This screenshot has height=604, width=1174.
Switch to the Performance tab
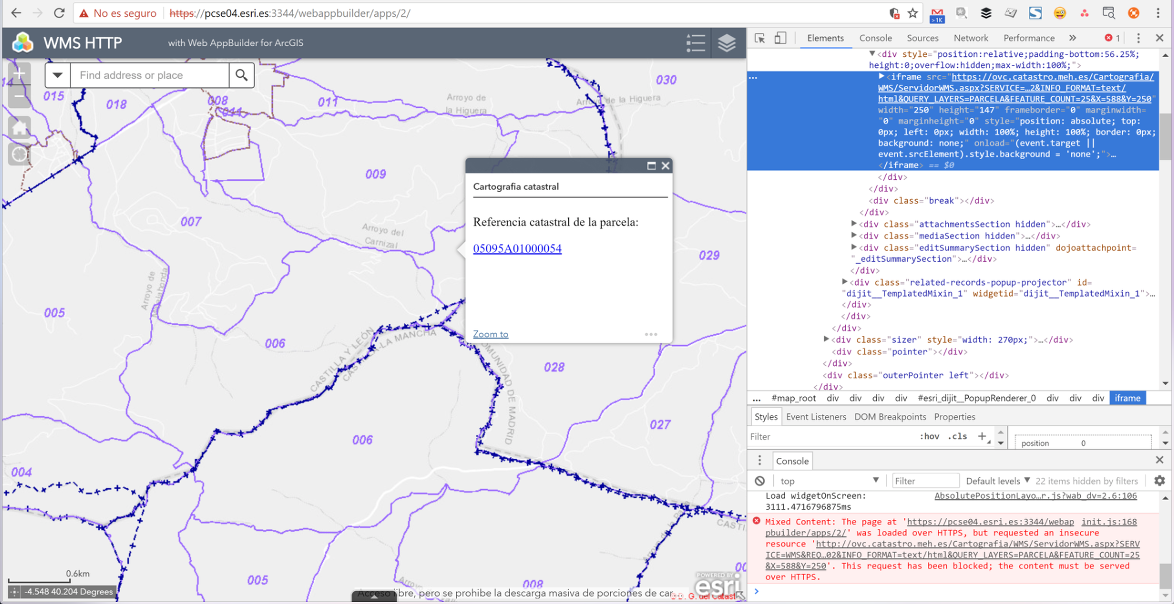(1029, 38)
